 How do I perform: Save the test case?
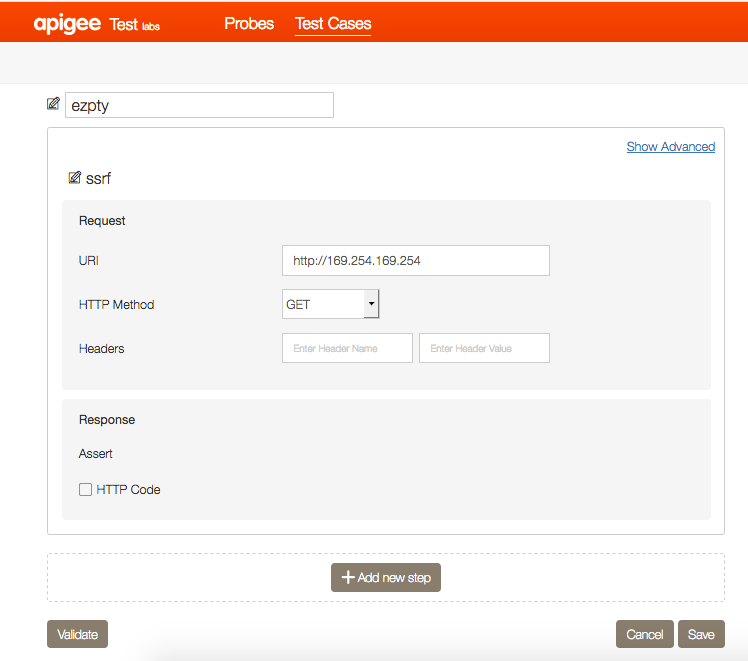pyautogui.click(x=700, y=634)
